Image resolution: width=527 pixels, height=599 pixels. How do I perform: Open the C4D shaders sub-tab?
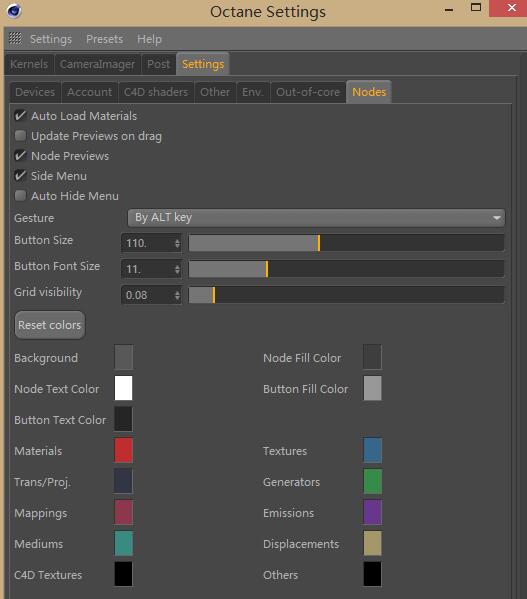pyautogui.click(x=156, y=92)
